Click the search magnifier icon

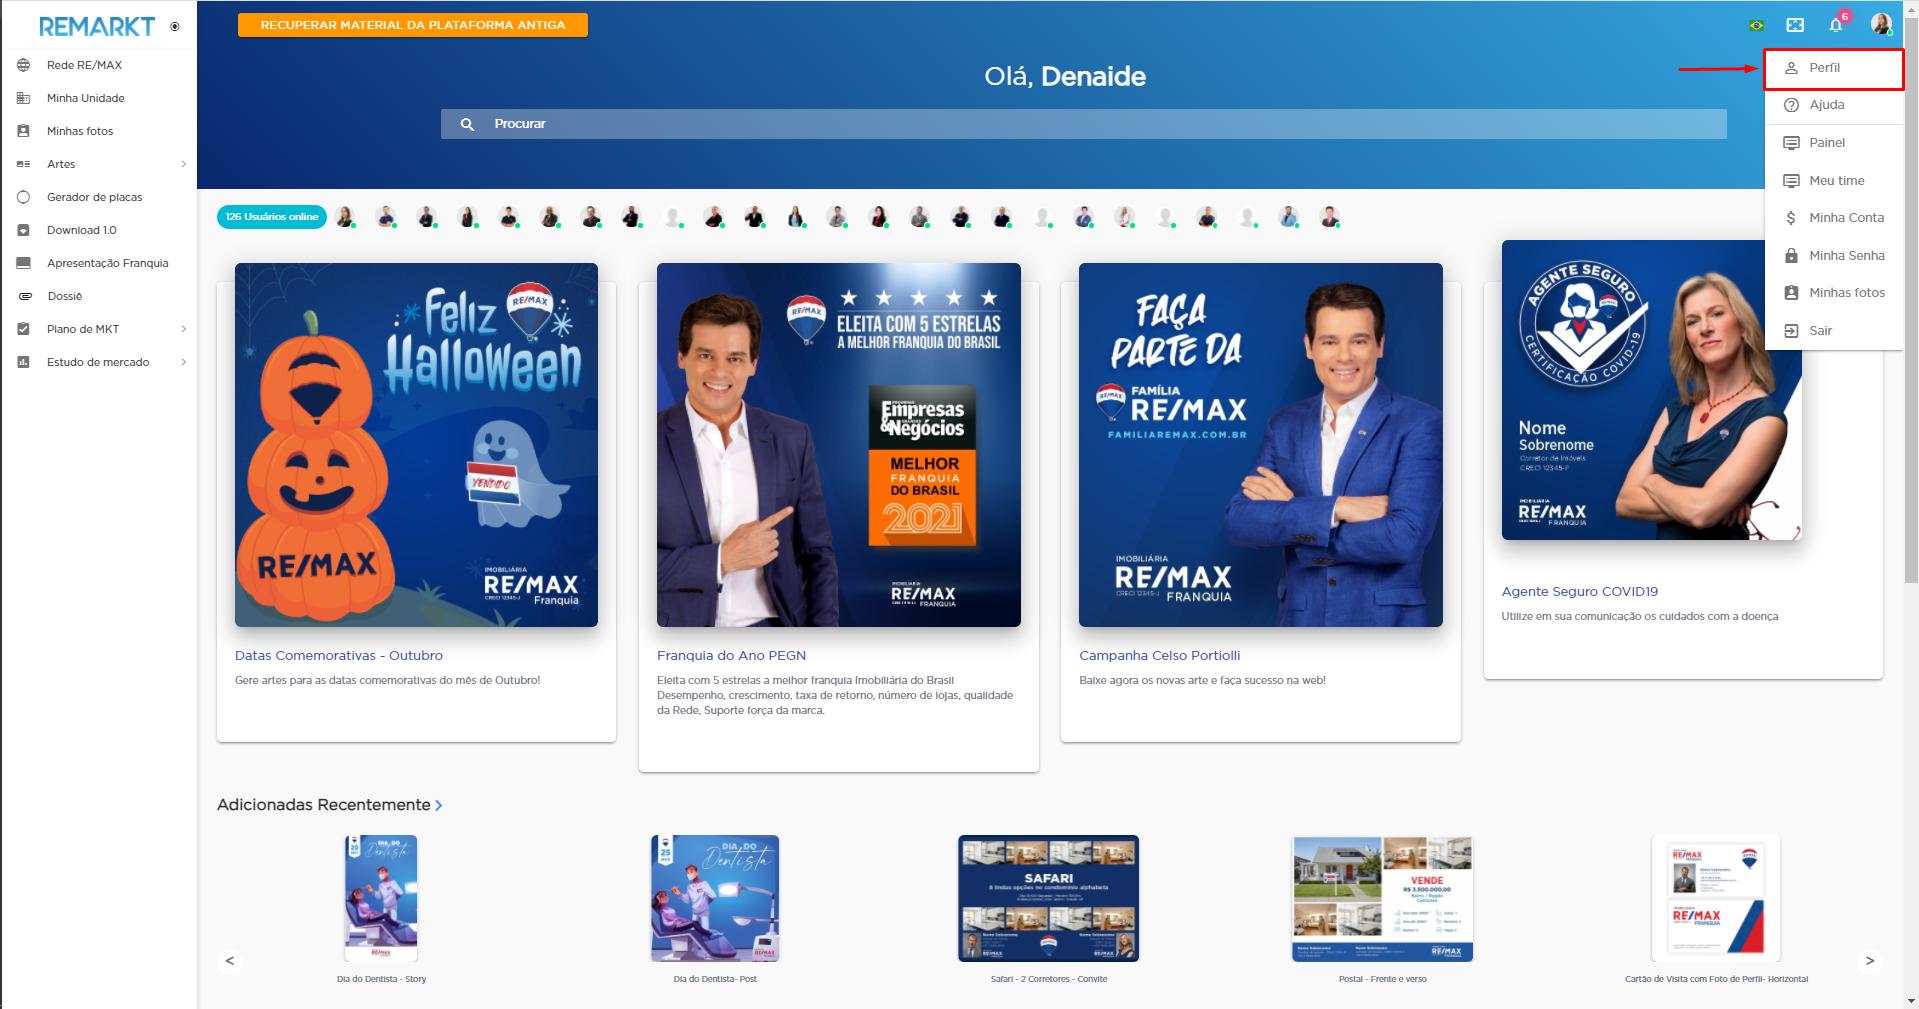click(467, 123)
